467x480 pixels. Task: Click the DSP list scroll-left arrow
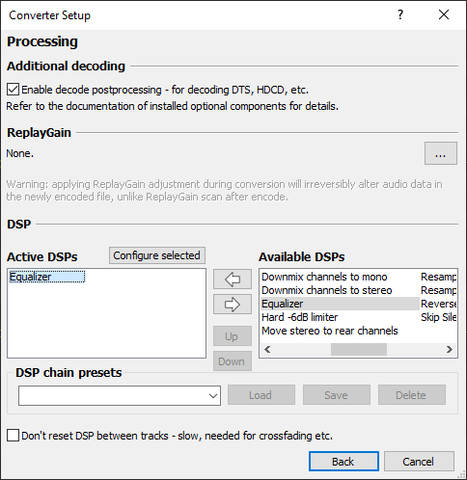pos(267,349)
